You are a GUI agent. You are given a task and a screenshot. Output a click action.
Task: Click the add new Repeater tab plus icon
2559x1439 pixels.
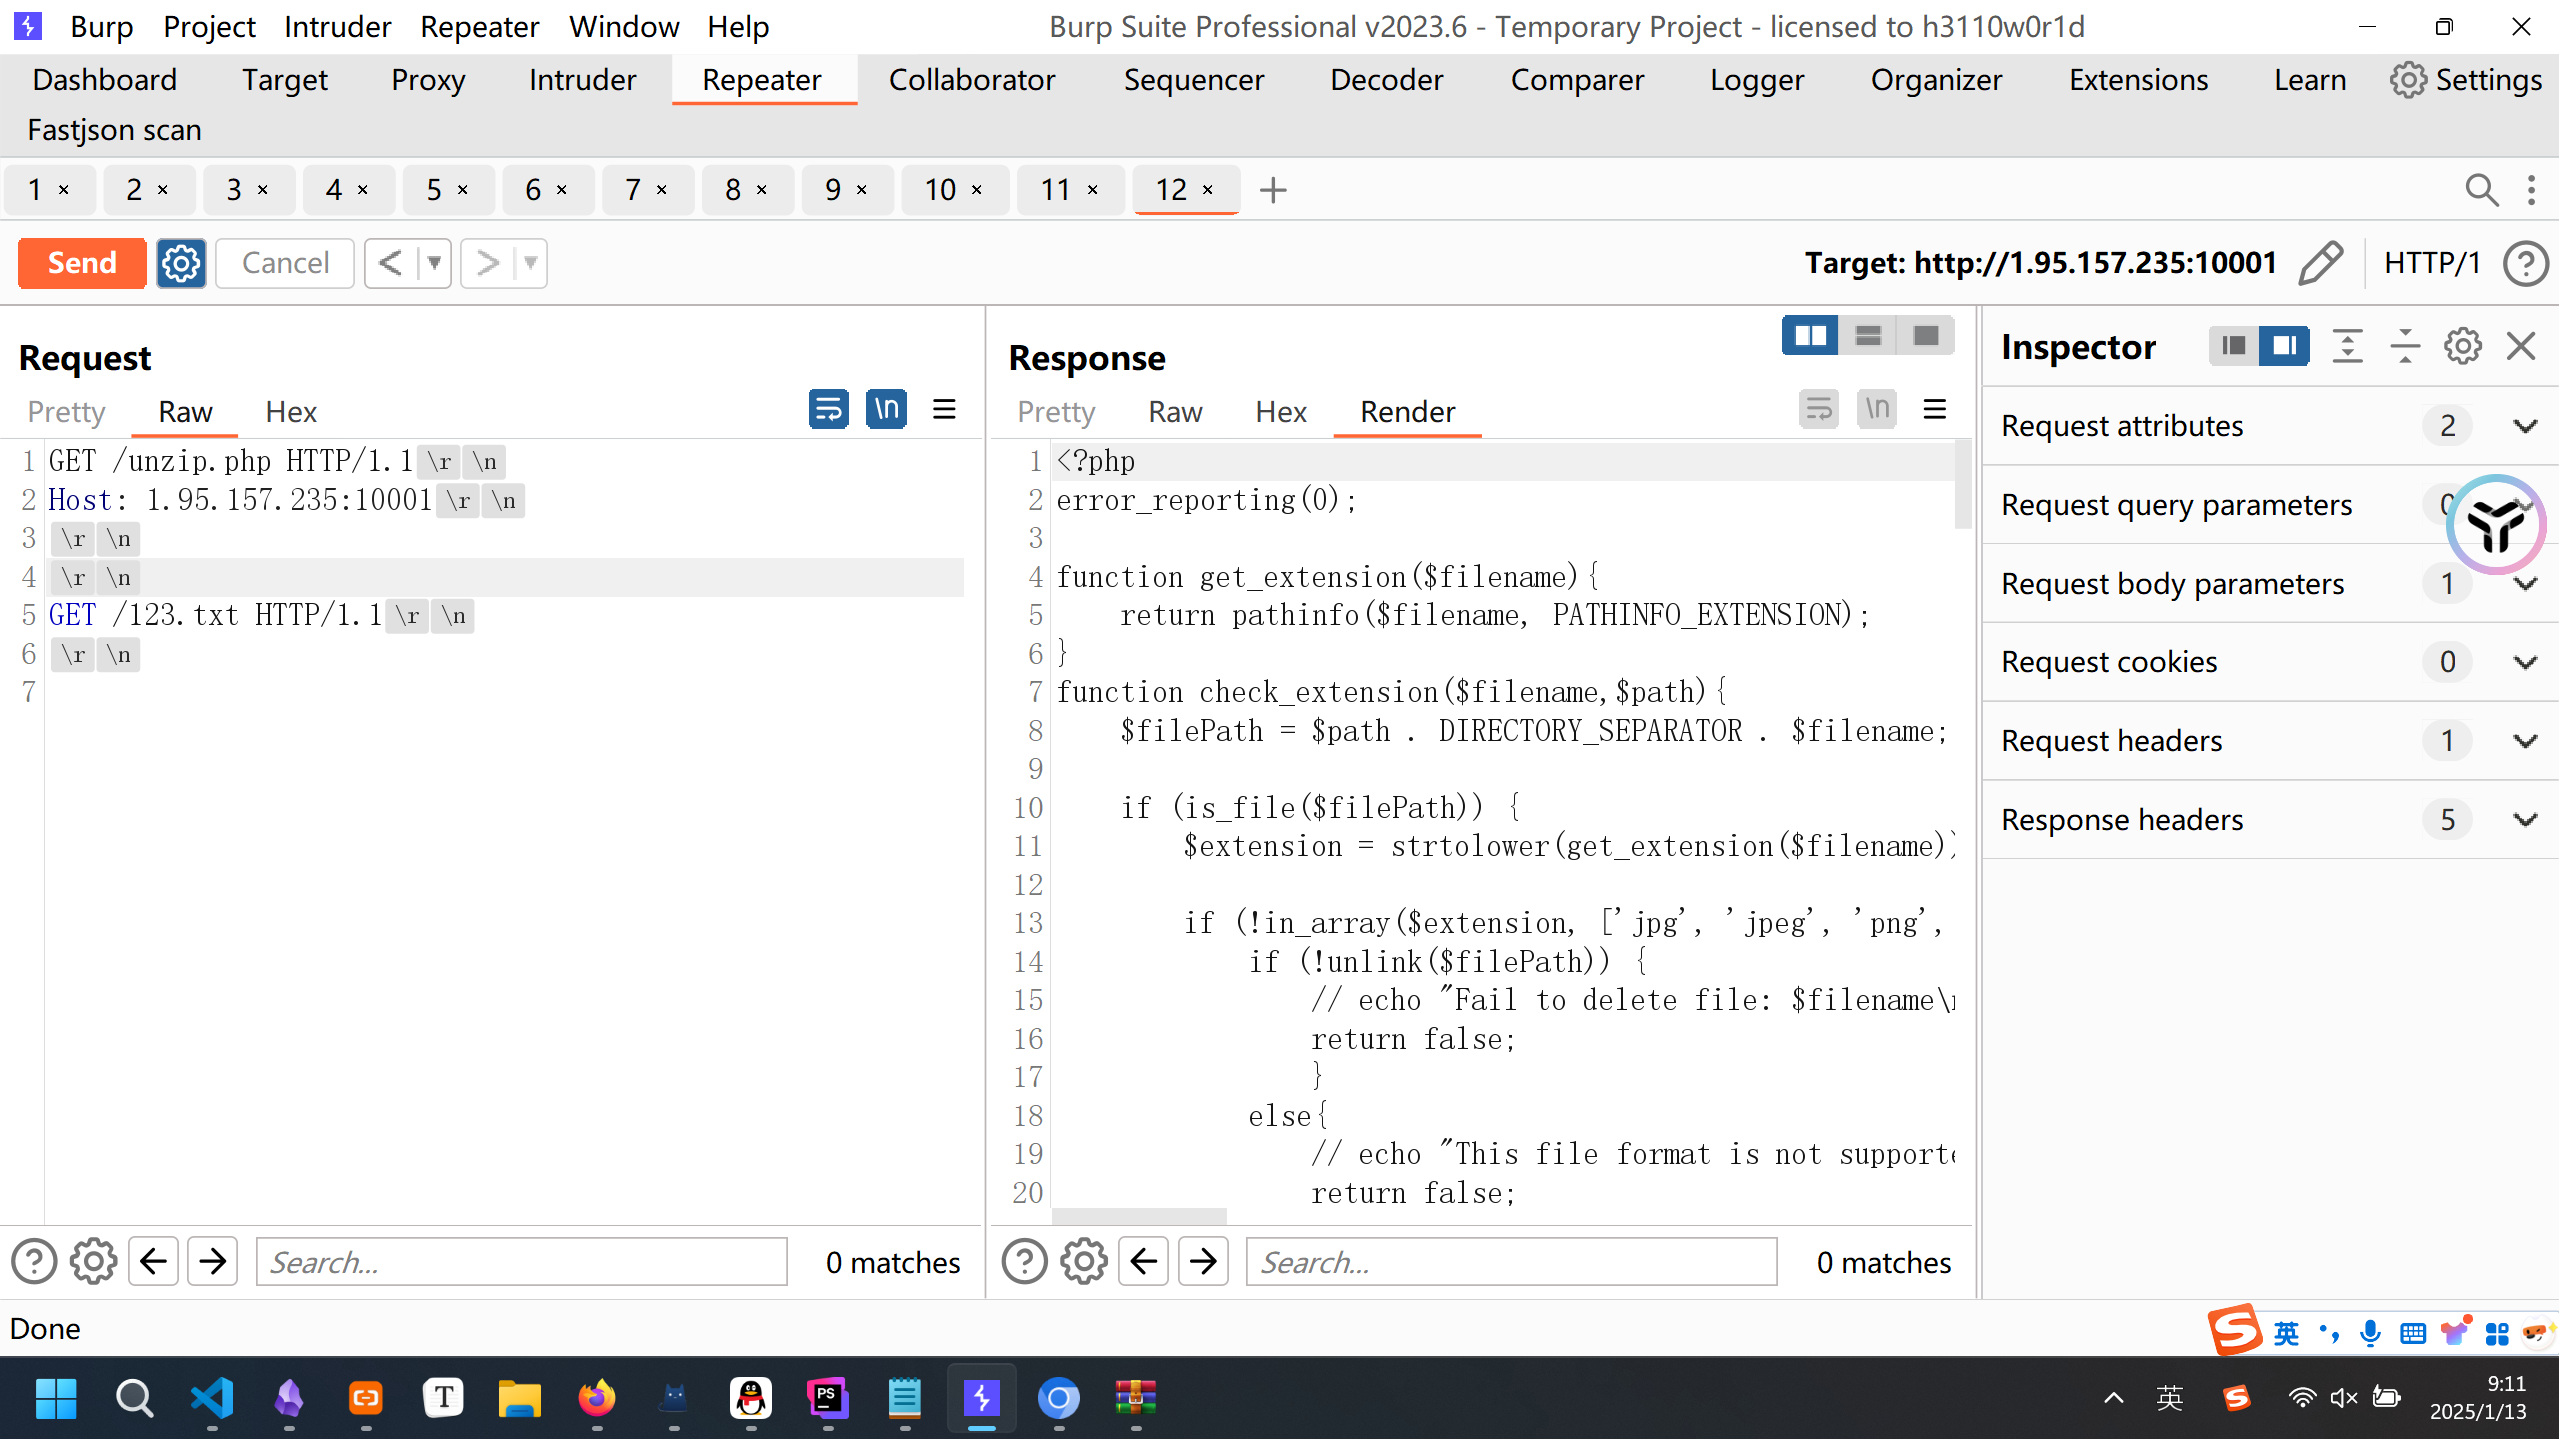point(1273,190)
